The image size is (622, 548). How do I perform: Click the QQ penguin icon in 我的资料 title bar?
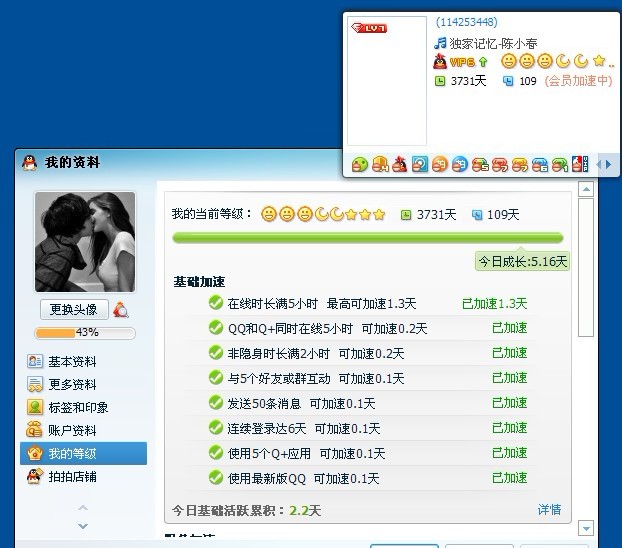[29, 162]
